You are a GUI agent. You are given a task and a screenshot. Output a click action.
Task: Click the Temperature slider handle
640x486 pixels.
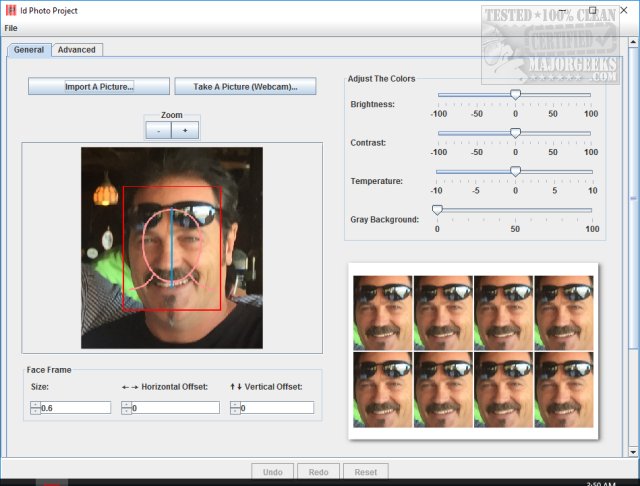515,171
